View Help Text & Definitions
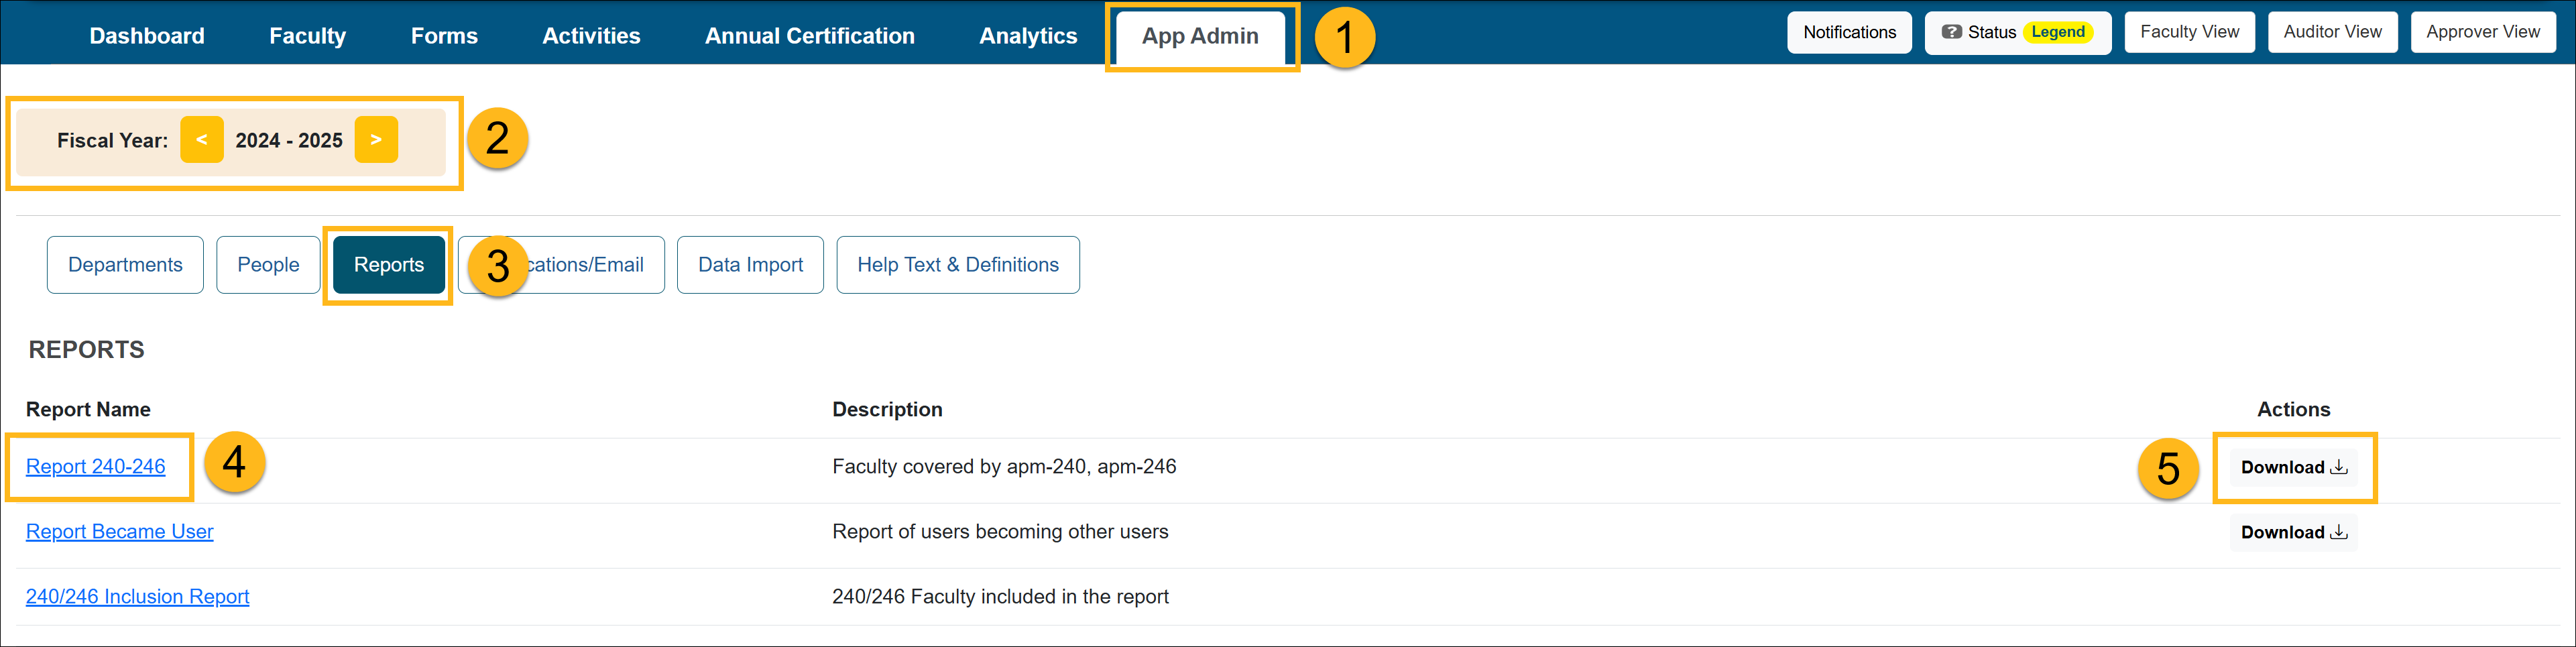The image size is (2576, 647). 957,265
